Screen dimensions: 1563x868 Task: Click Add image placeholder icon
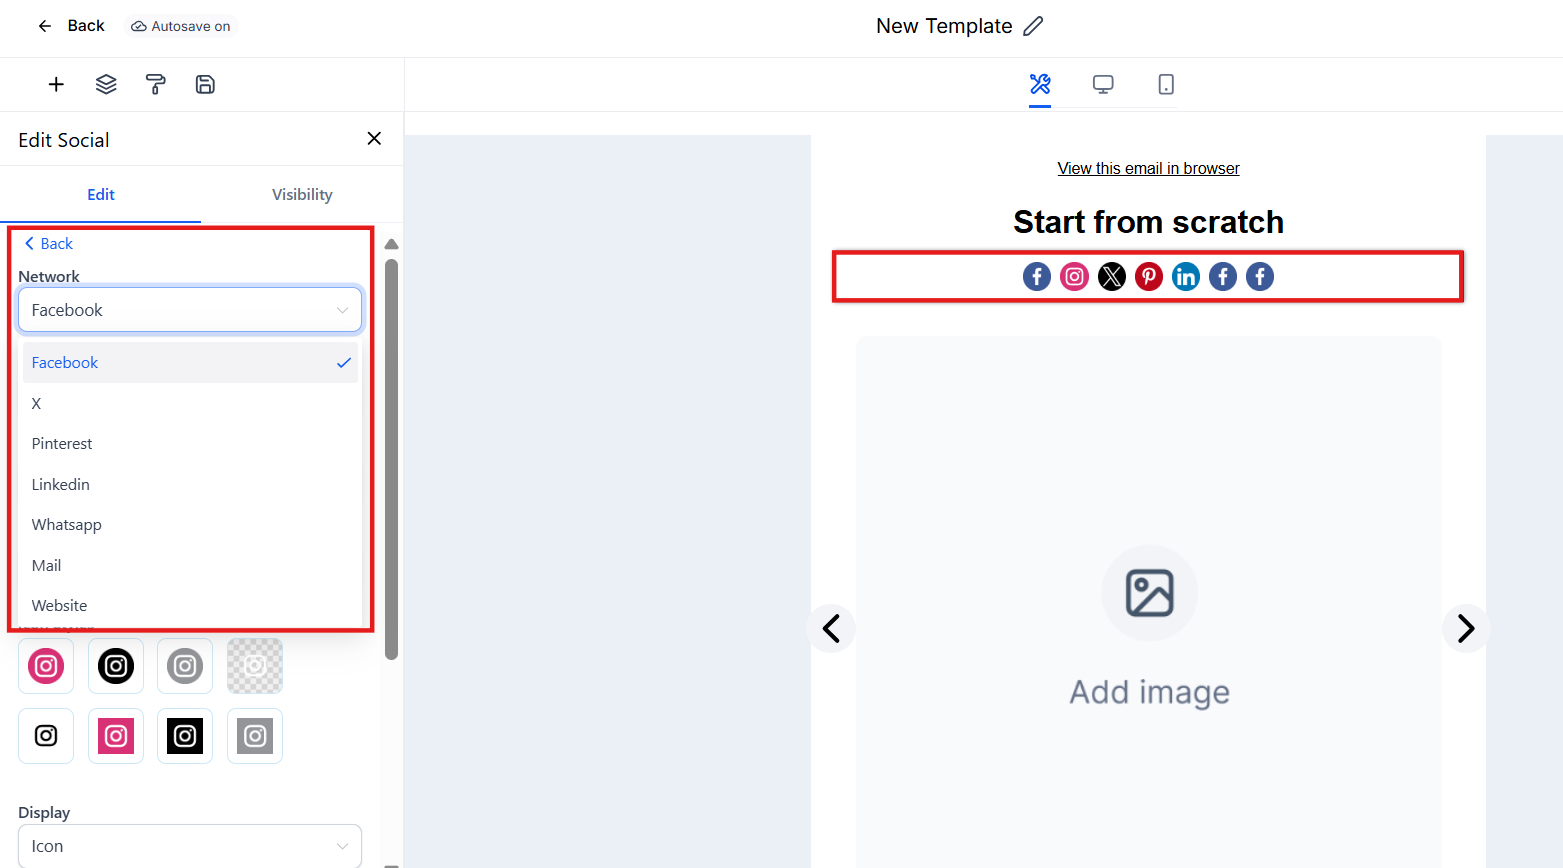tap(1149, 593)
